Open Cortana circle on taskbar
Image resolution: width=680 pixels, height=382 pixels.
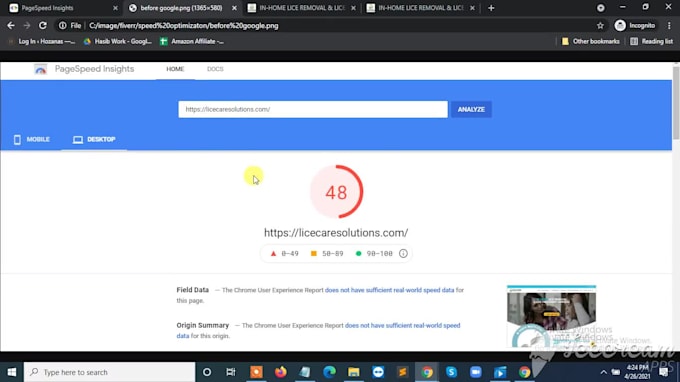pos(207,372)
